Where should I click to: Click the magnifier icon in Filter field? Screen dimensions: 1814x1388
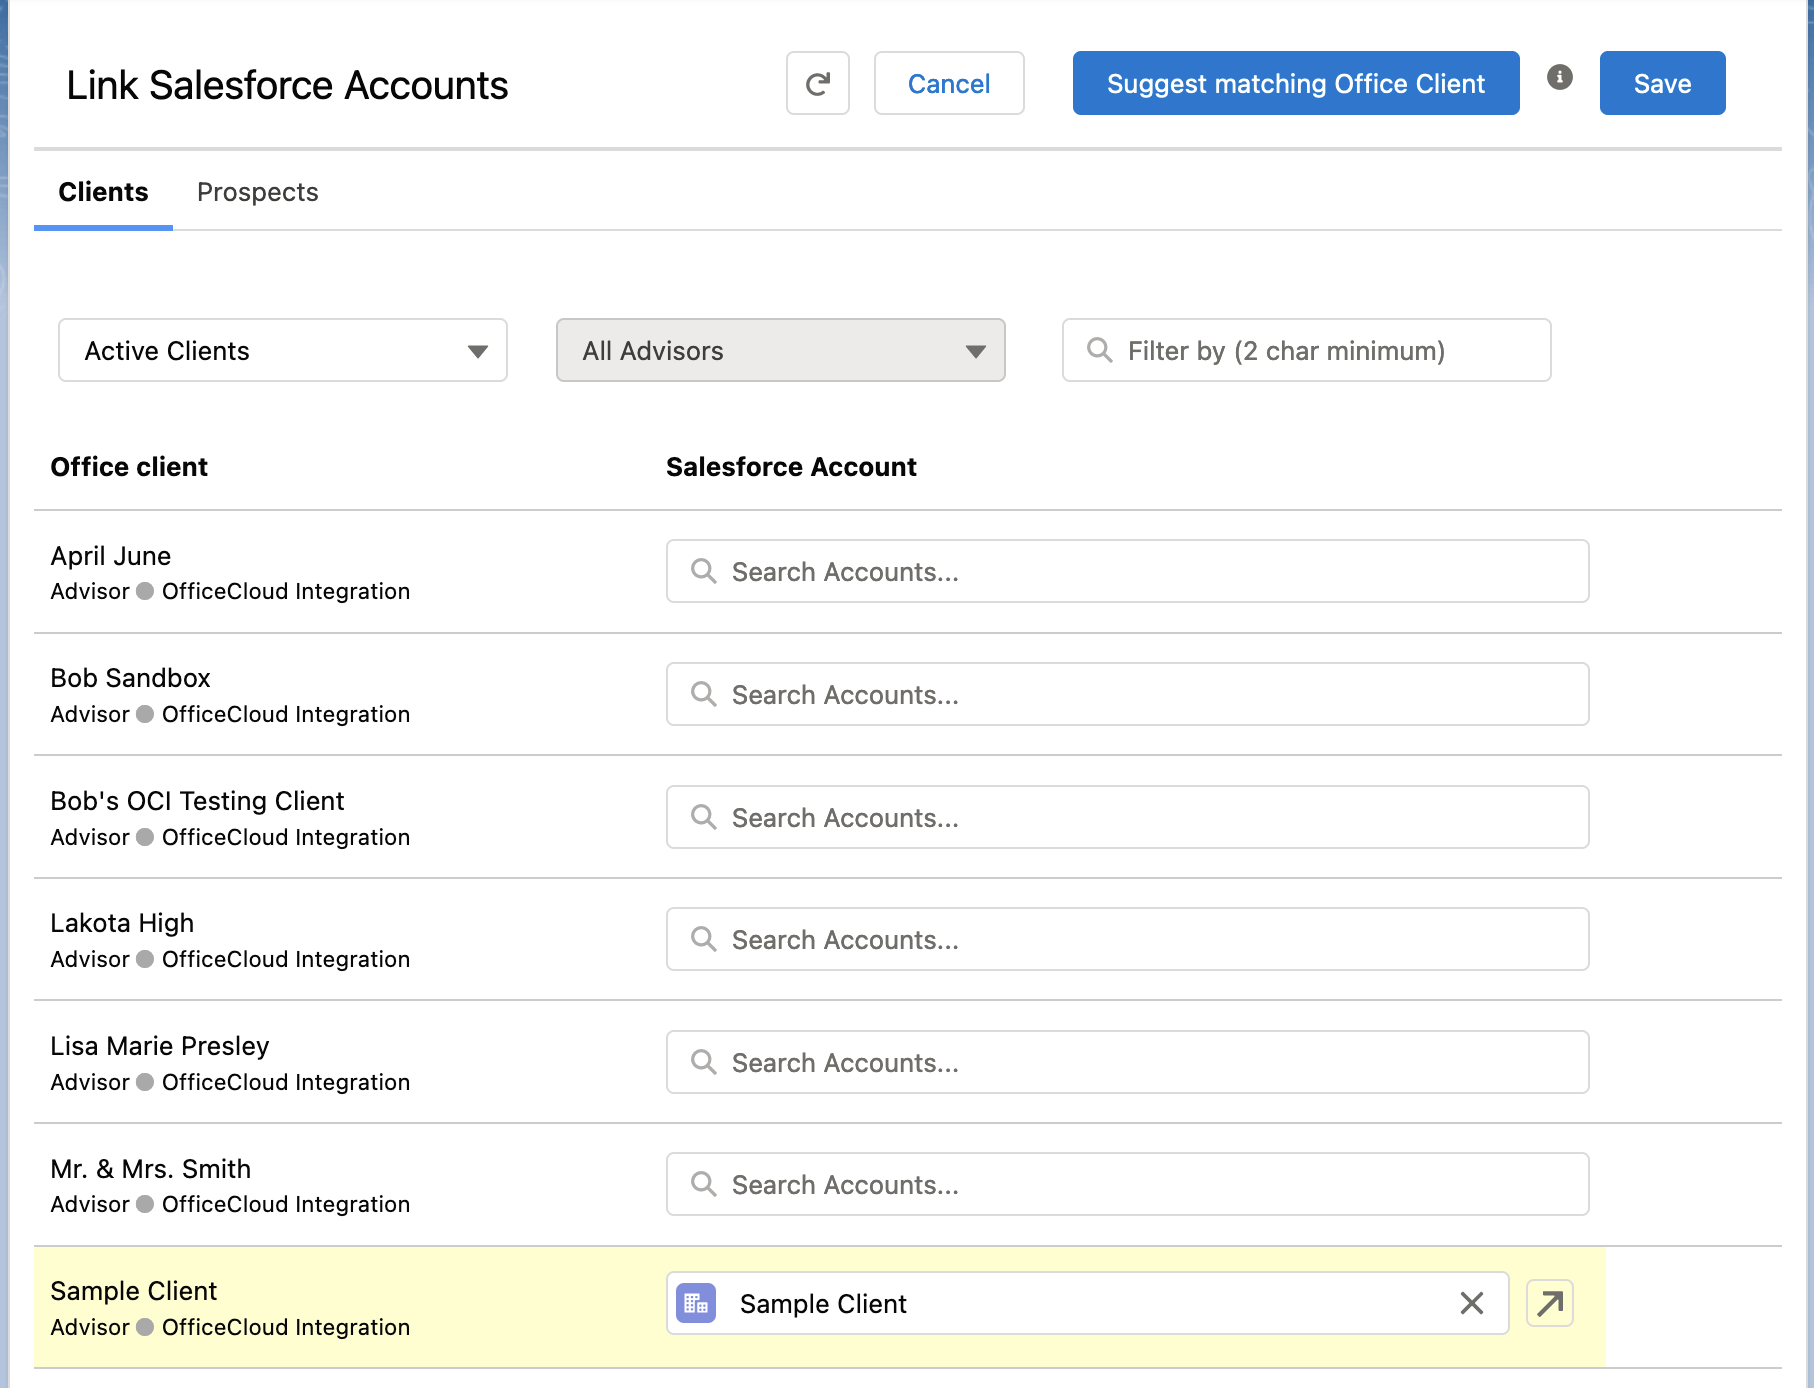pos(1099,350)
